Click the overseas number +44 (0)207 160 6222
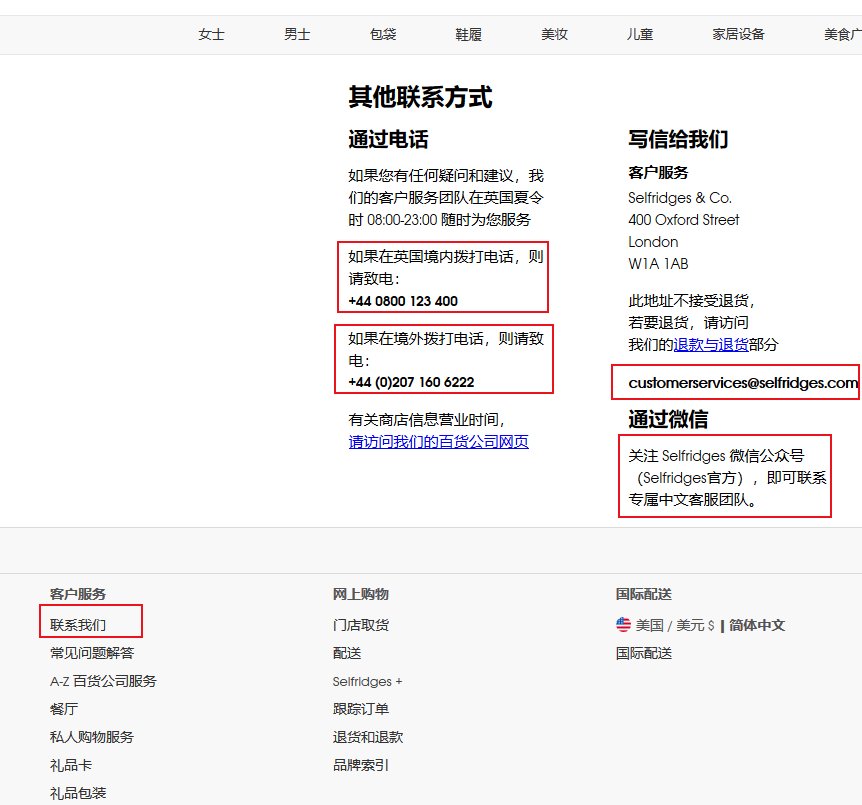 coord(411,382)
